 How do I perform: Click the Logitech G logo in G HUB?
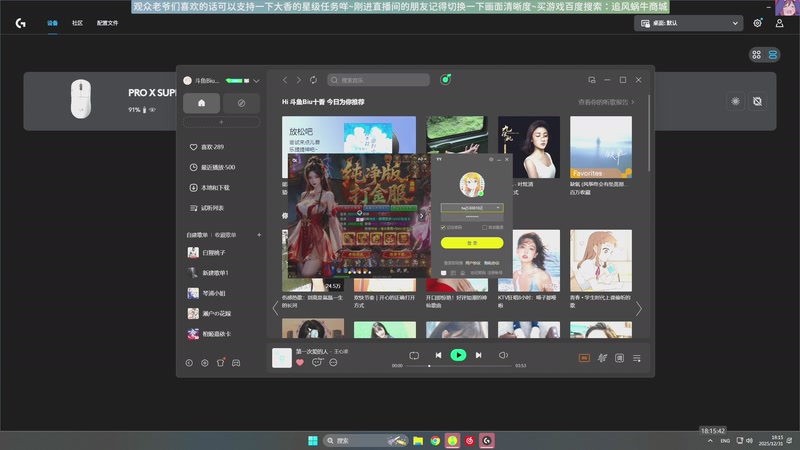point(20,23)
